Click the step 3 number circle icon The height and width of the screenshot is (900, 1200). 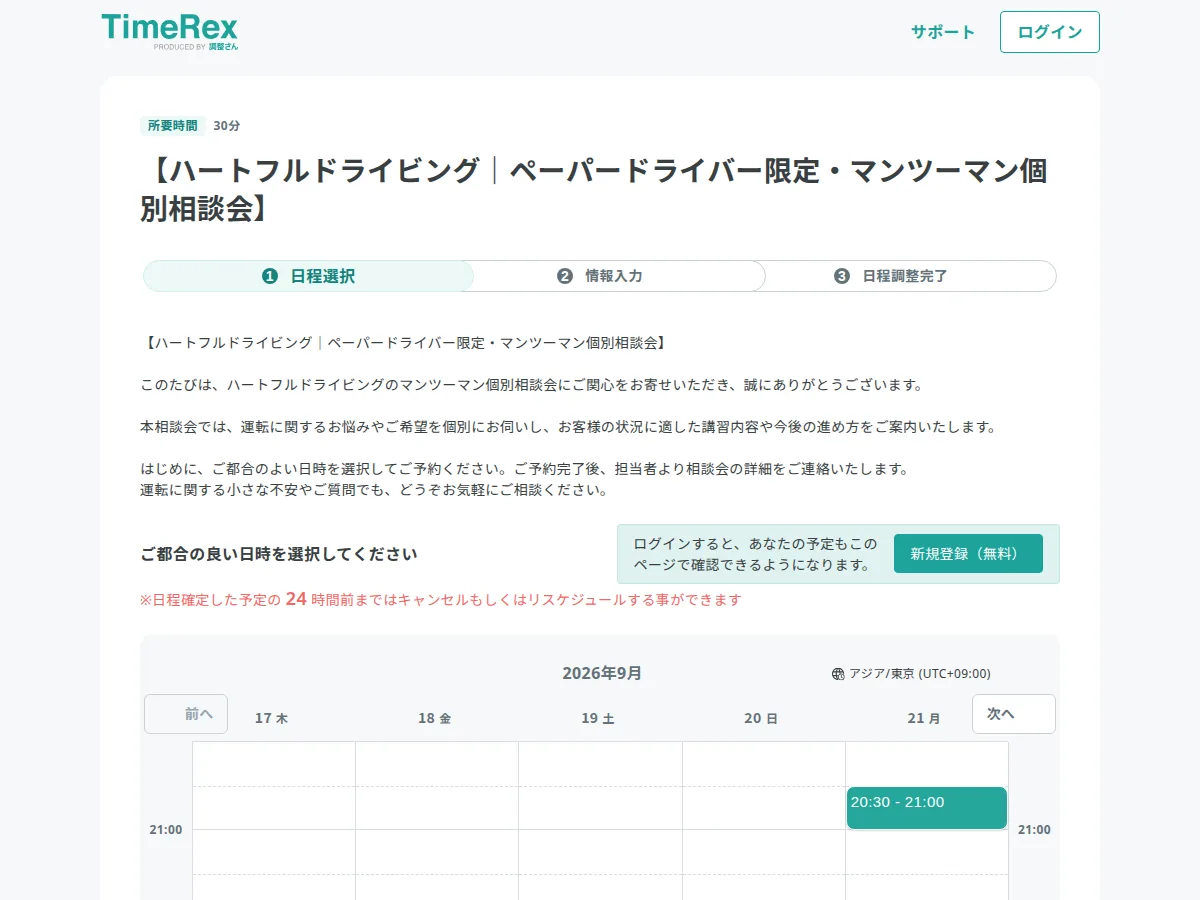click(x=842, y=276)
